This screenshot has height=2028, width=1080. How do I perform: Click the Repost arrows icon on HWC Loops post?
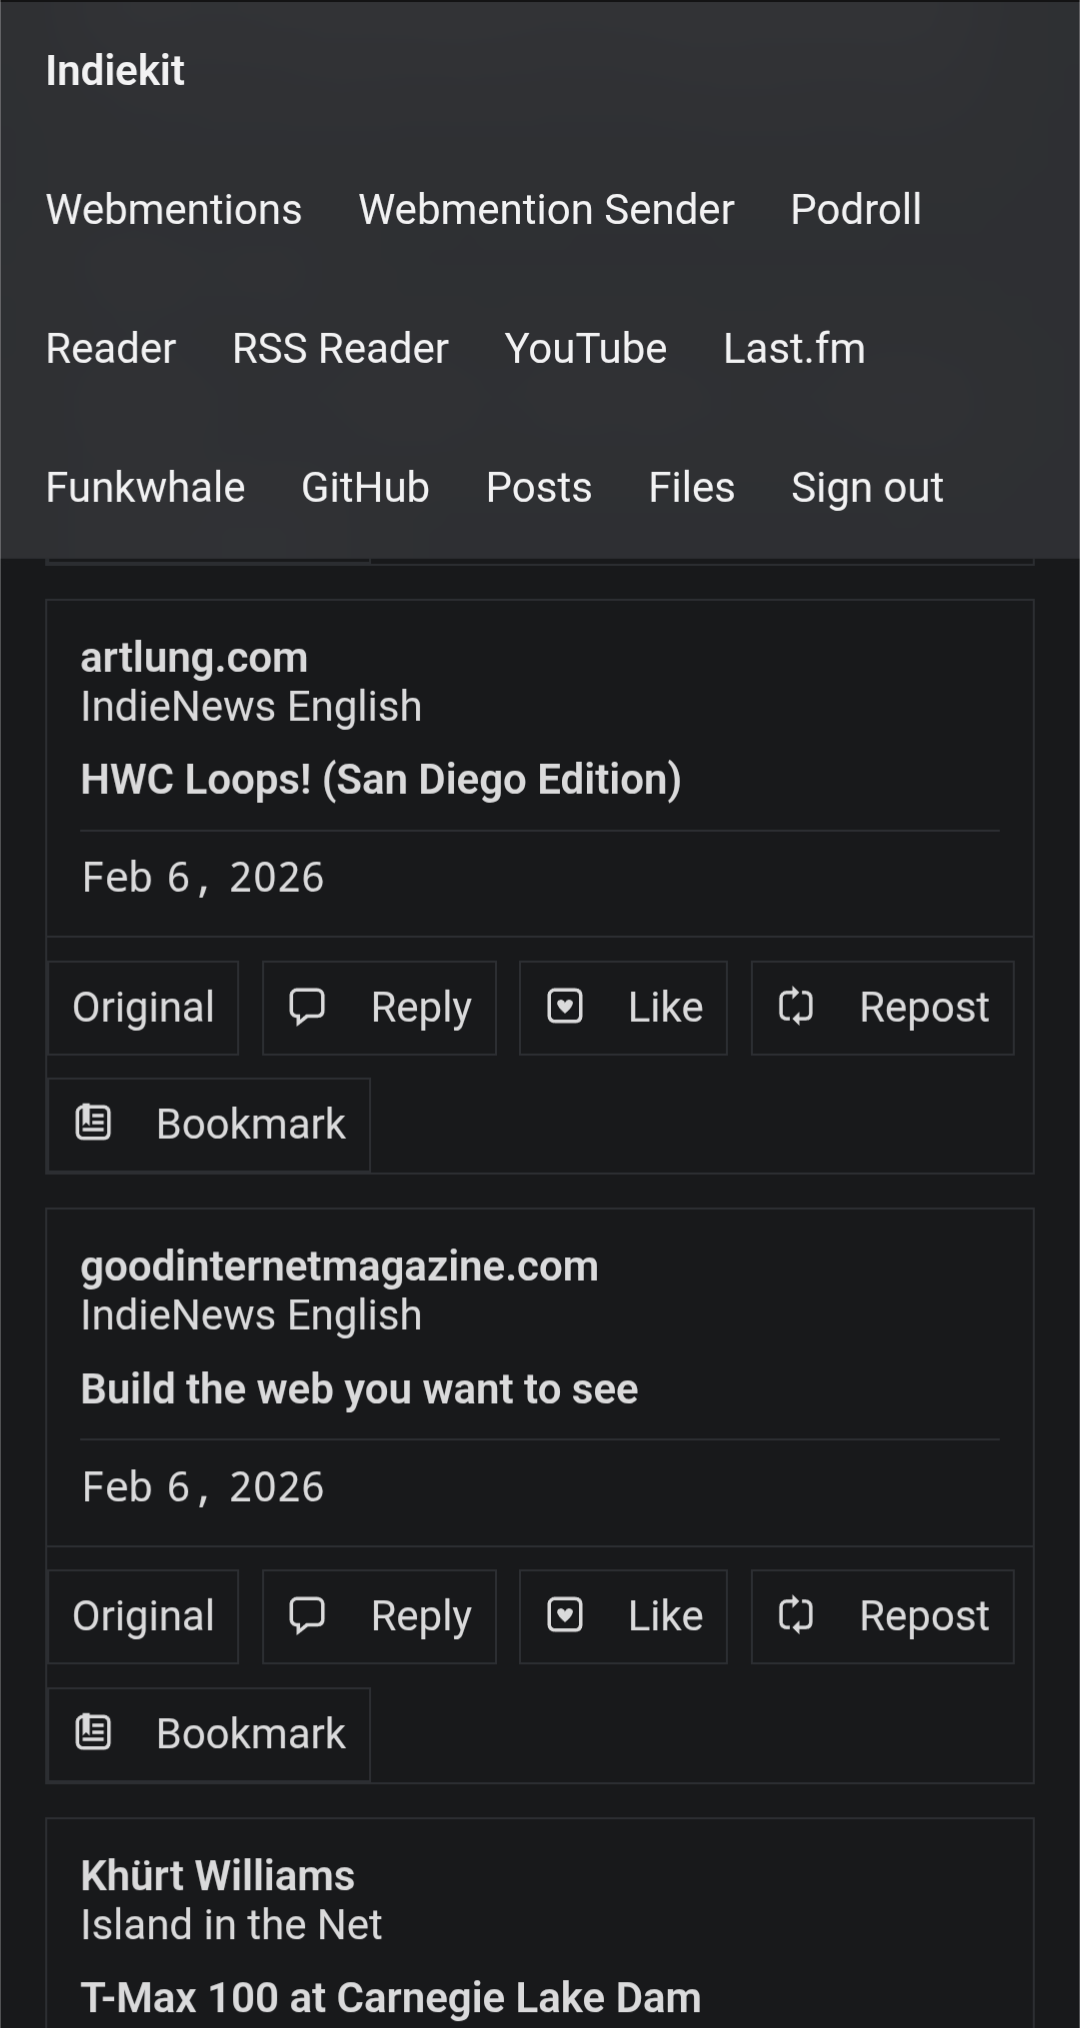pyautogui.click(x=797, y=1007)
